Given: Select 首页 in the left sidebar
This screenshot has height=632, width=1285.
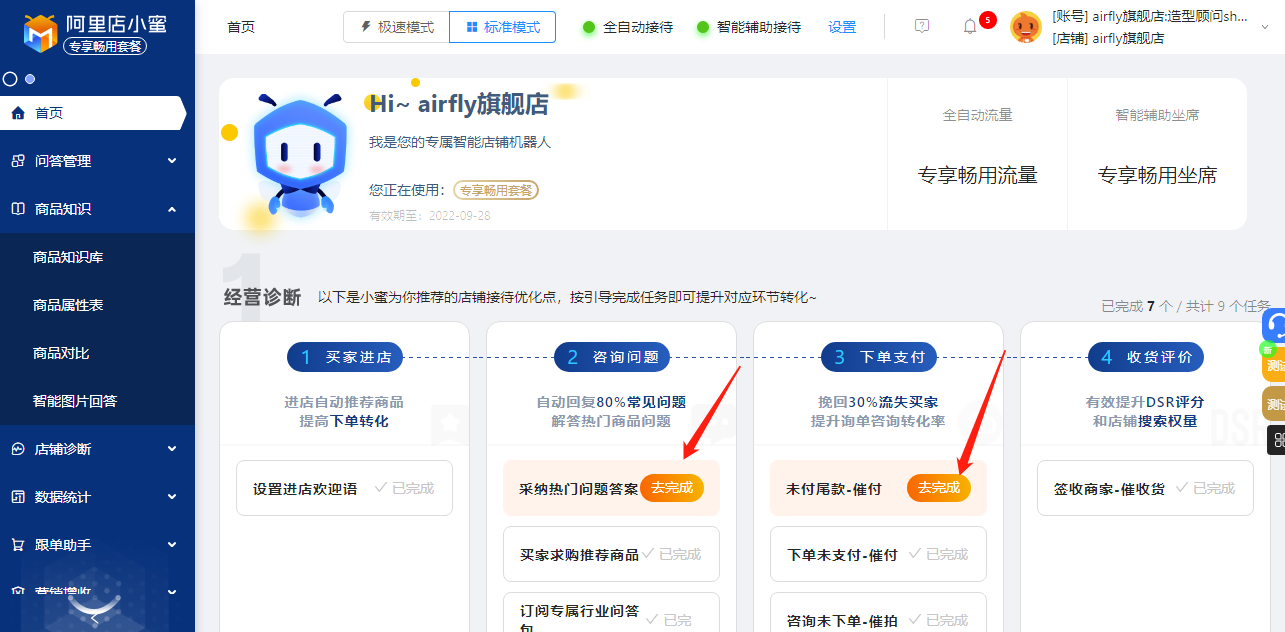Looking at the screenshot, I should click(x=93, y=113).
